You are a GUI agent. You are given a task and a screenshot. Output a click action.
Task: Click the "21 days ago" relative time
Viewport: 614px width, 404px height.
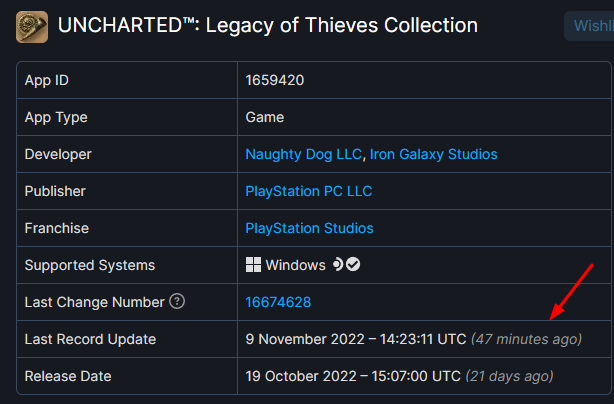pyautogui.click(x=509, y=376)
